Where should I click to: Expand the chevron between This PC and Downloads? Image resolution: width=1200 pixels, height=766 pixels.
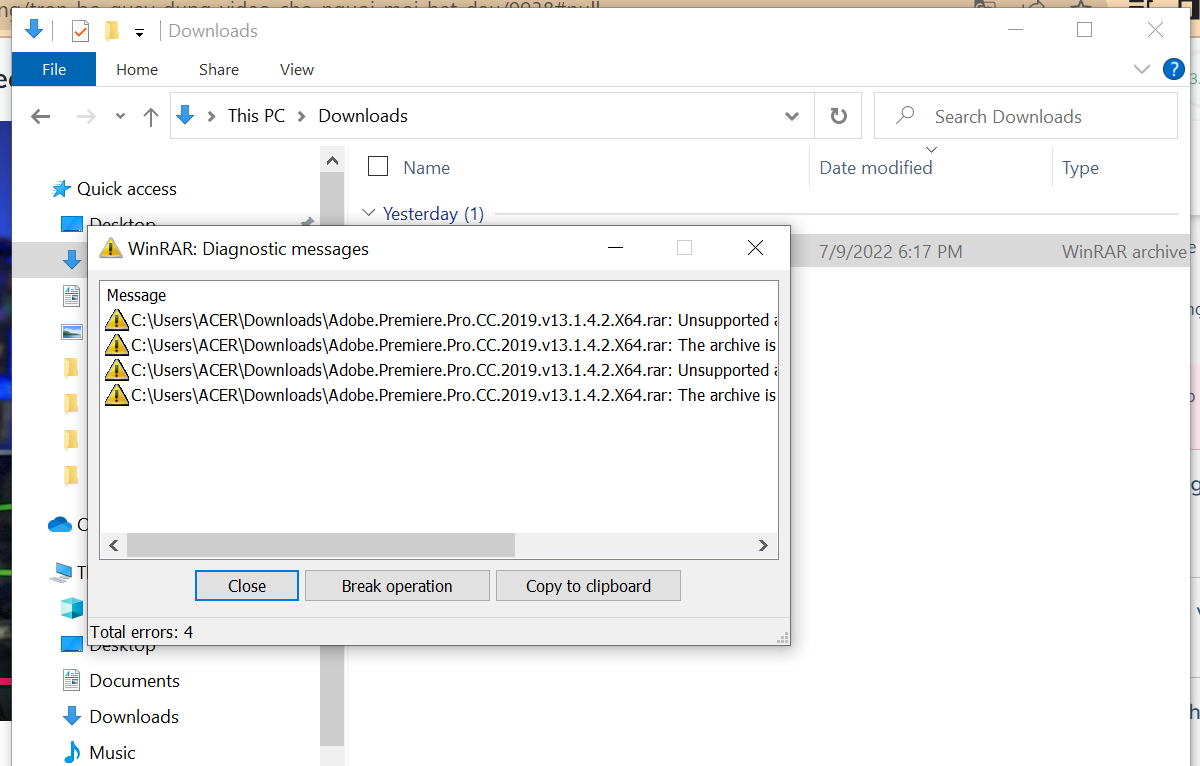point(301,116)
